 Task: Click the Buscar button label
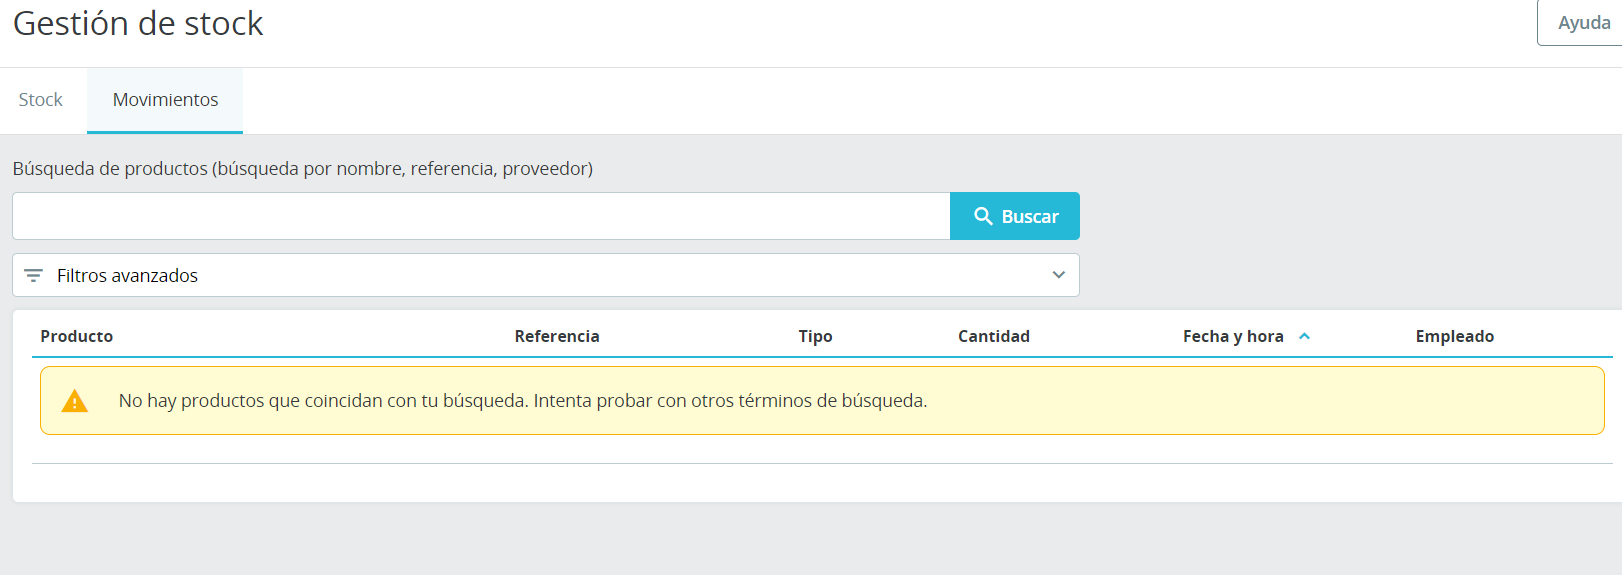click(x=1030, y=216)
